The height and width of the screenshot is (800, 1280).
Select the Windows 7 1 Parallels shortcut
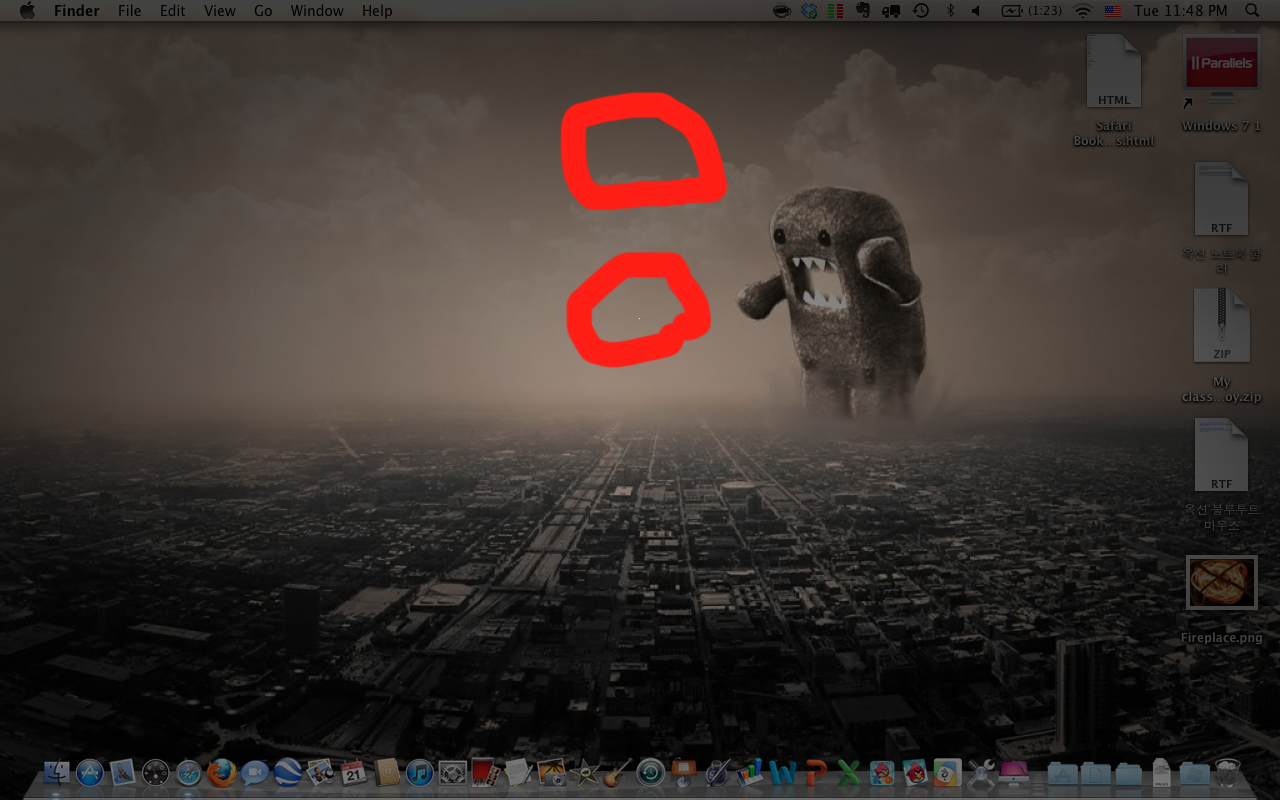point(1221,84)
